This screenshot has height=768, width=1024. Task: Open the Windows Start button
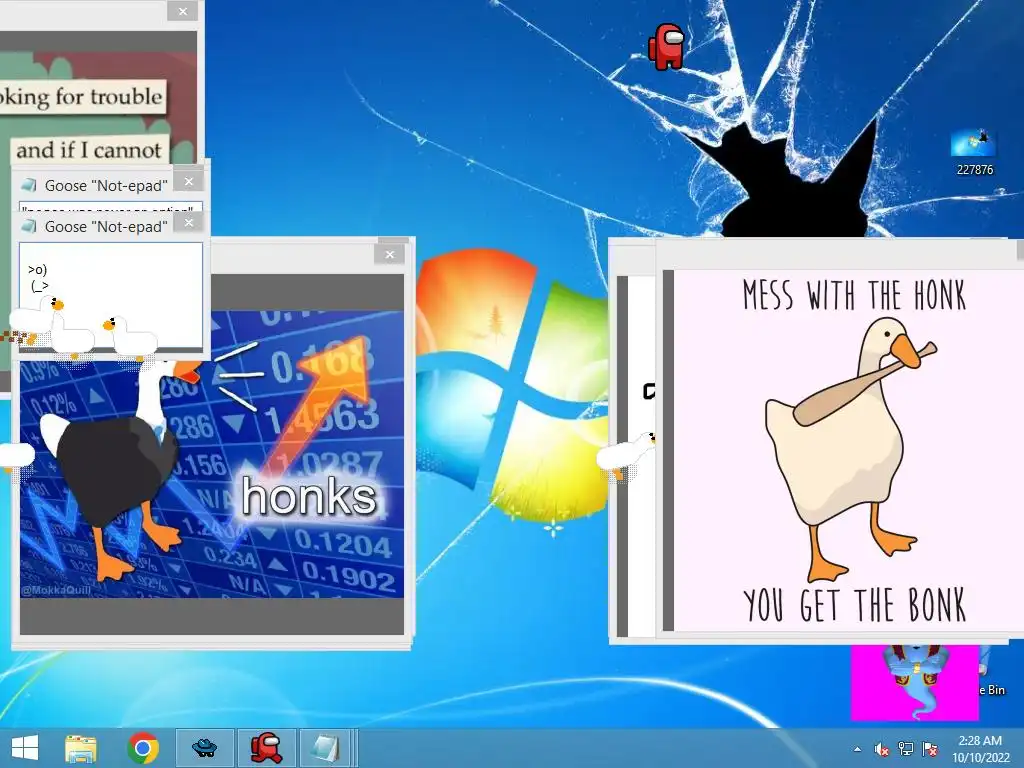pos(25,748)
